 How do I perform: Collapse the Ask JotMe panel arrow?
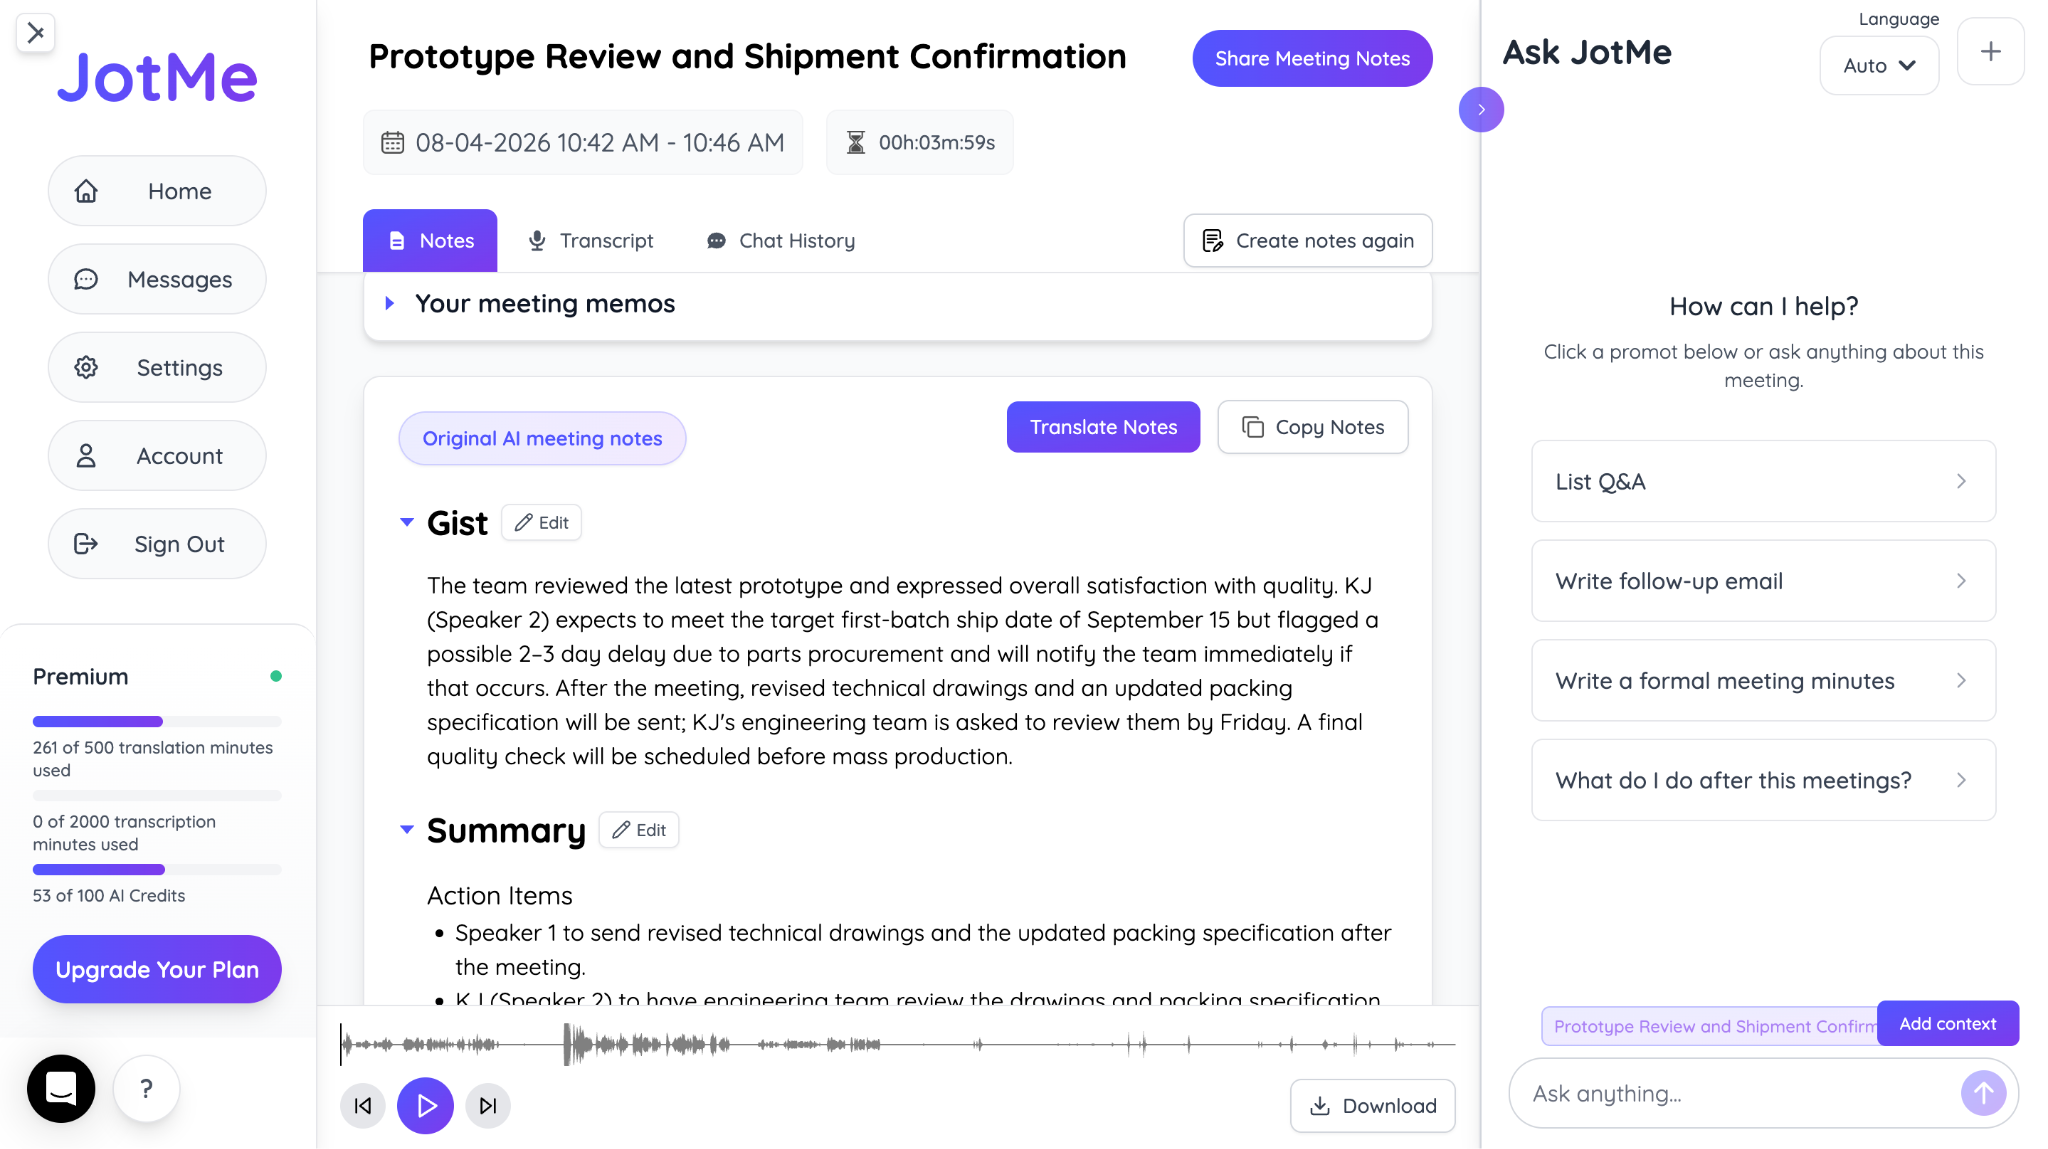[x=1481, y=109]
